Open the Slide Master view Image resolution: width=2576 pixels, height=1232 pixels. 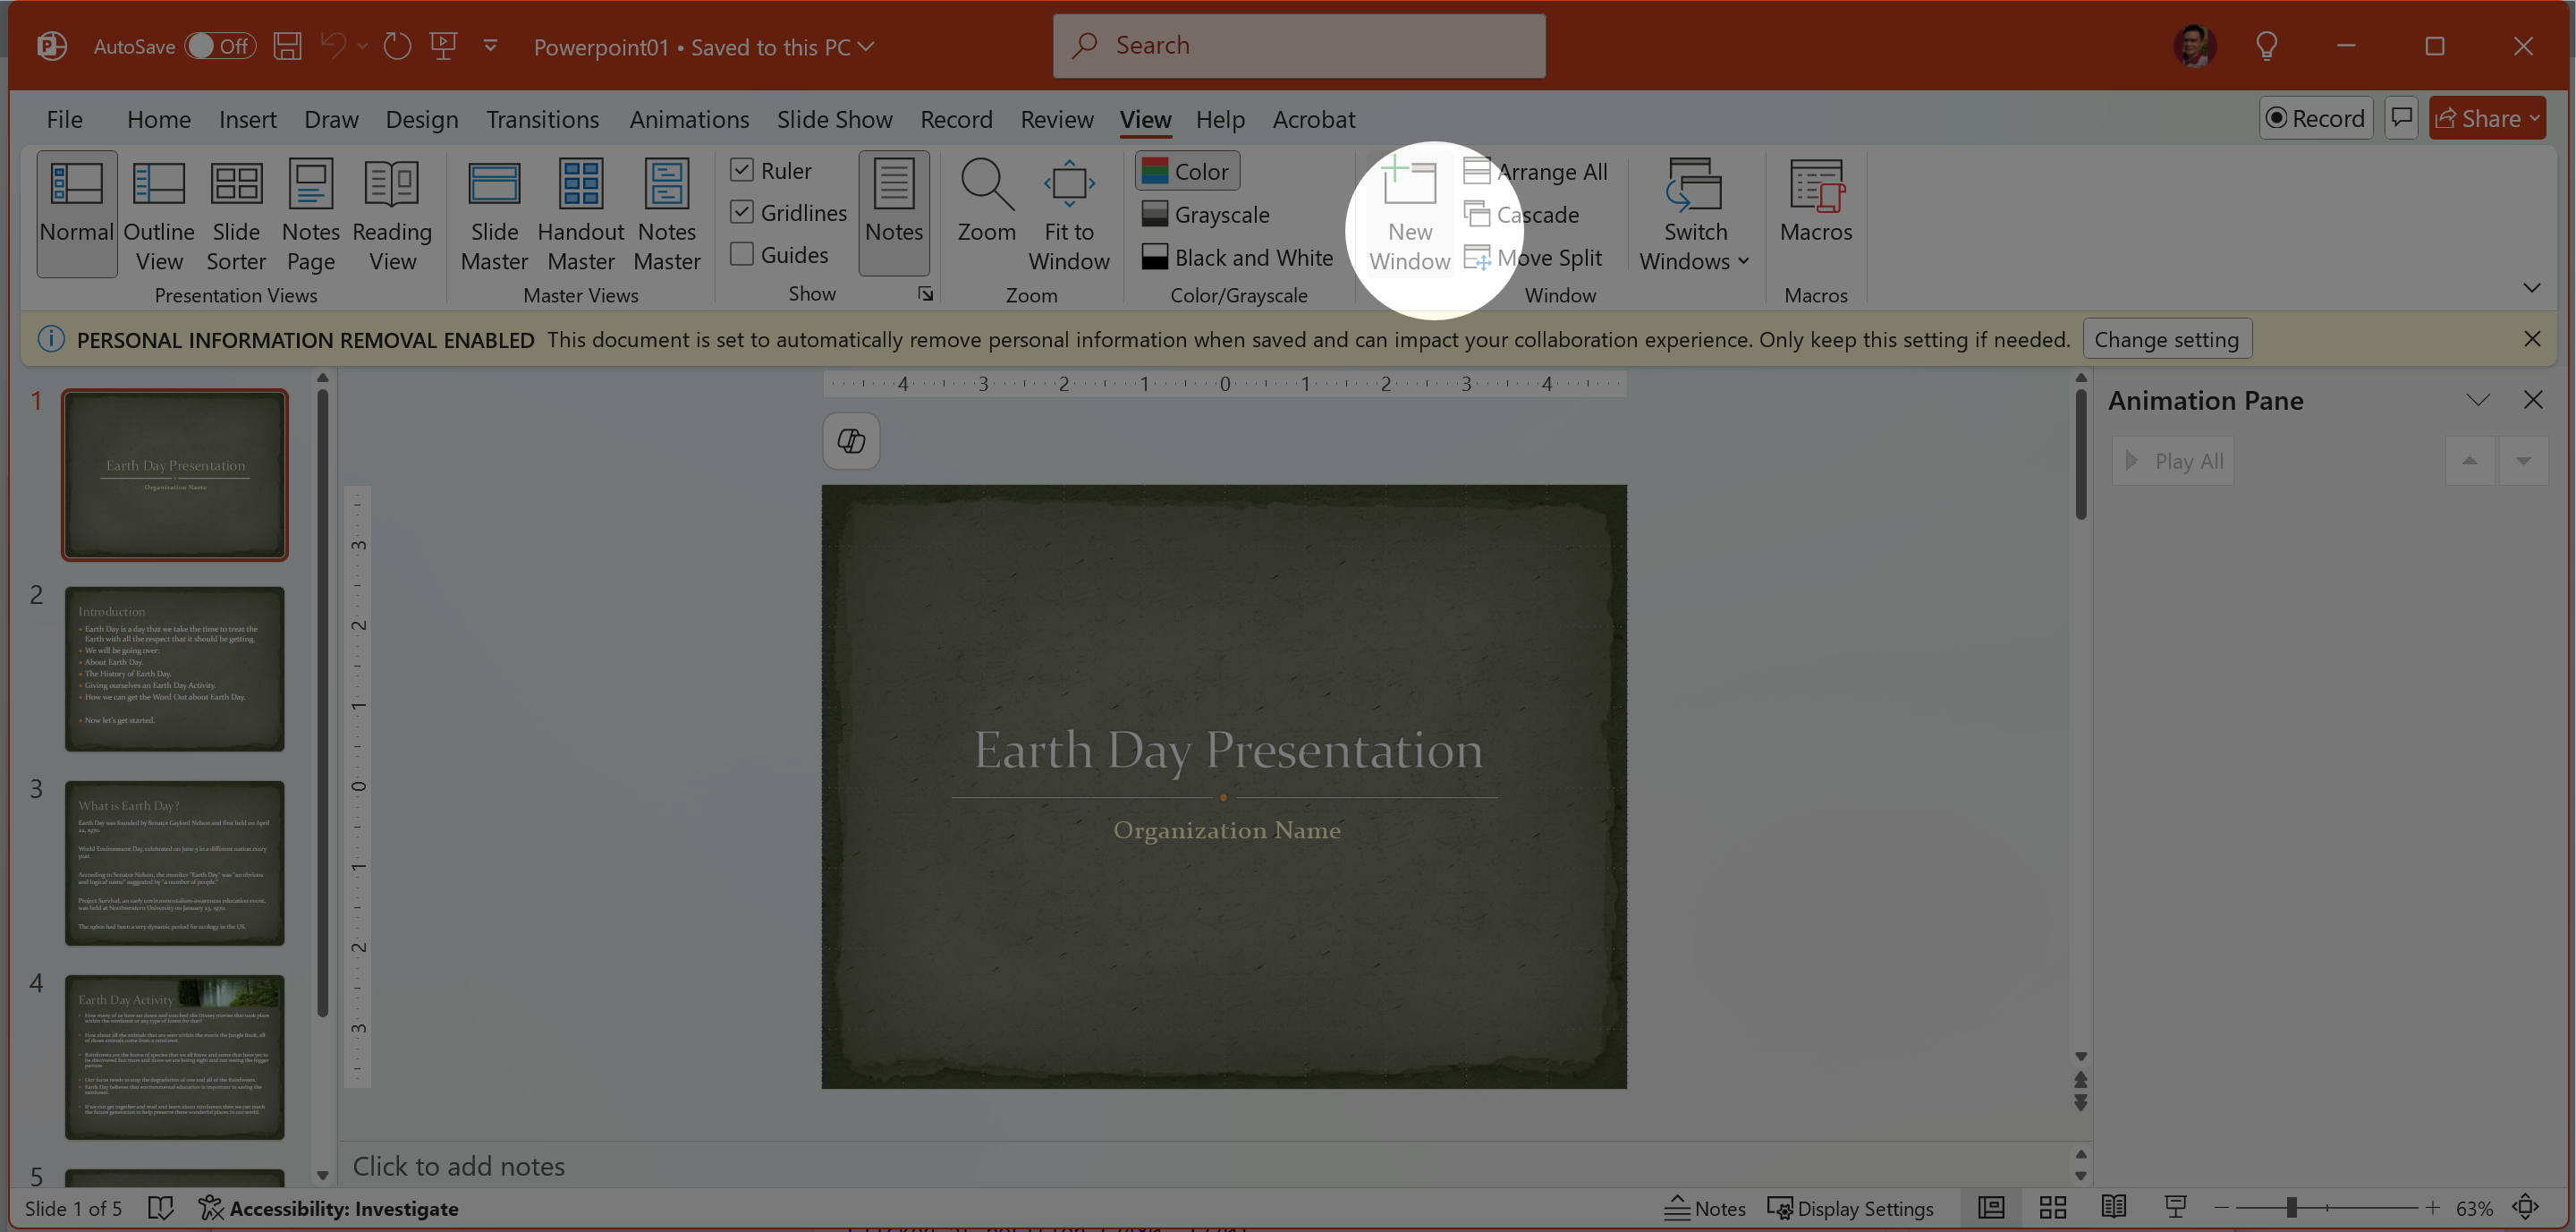coord(494,214)
